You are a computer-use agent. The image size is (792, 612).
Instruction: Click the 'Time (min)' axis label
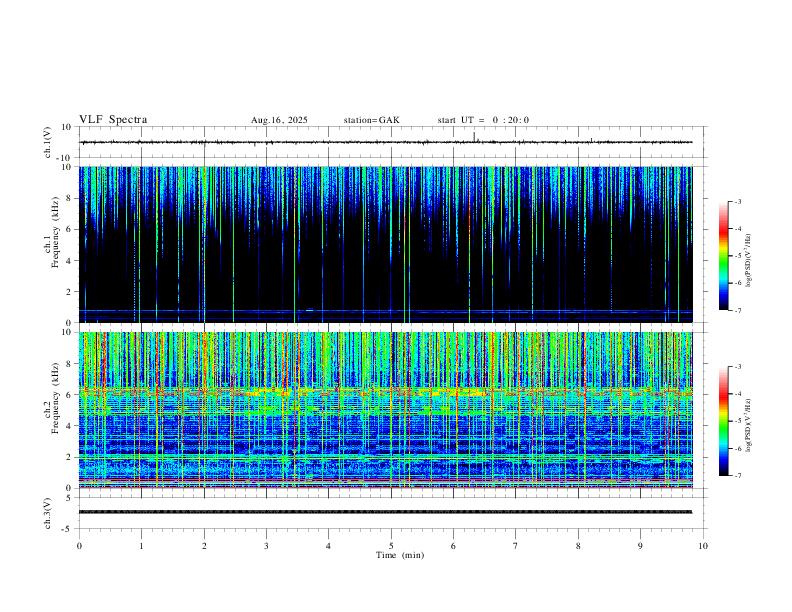pyautogui.click(x=400, y=555)
